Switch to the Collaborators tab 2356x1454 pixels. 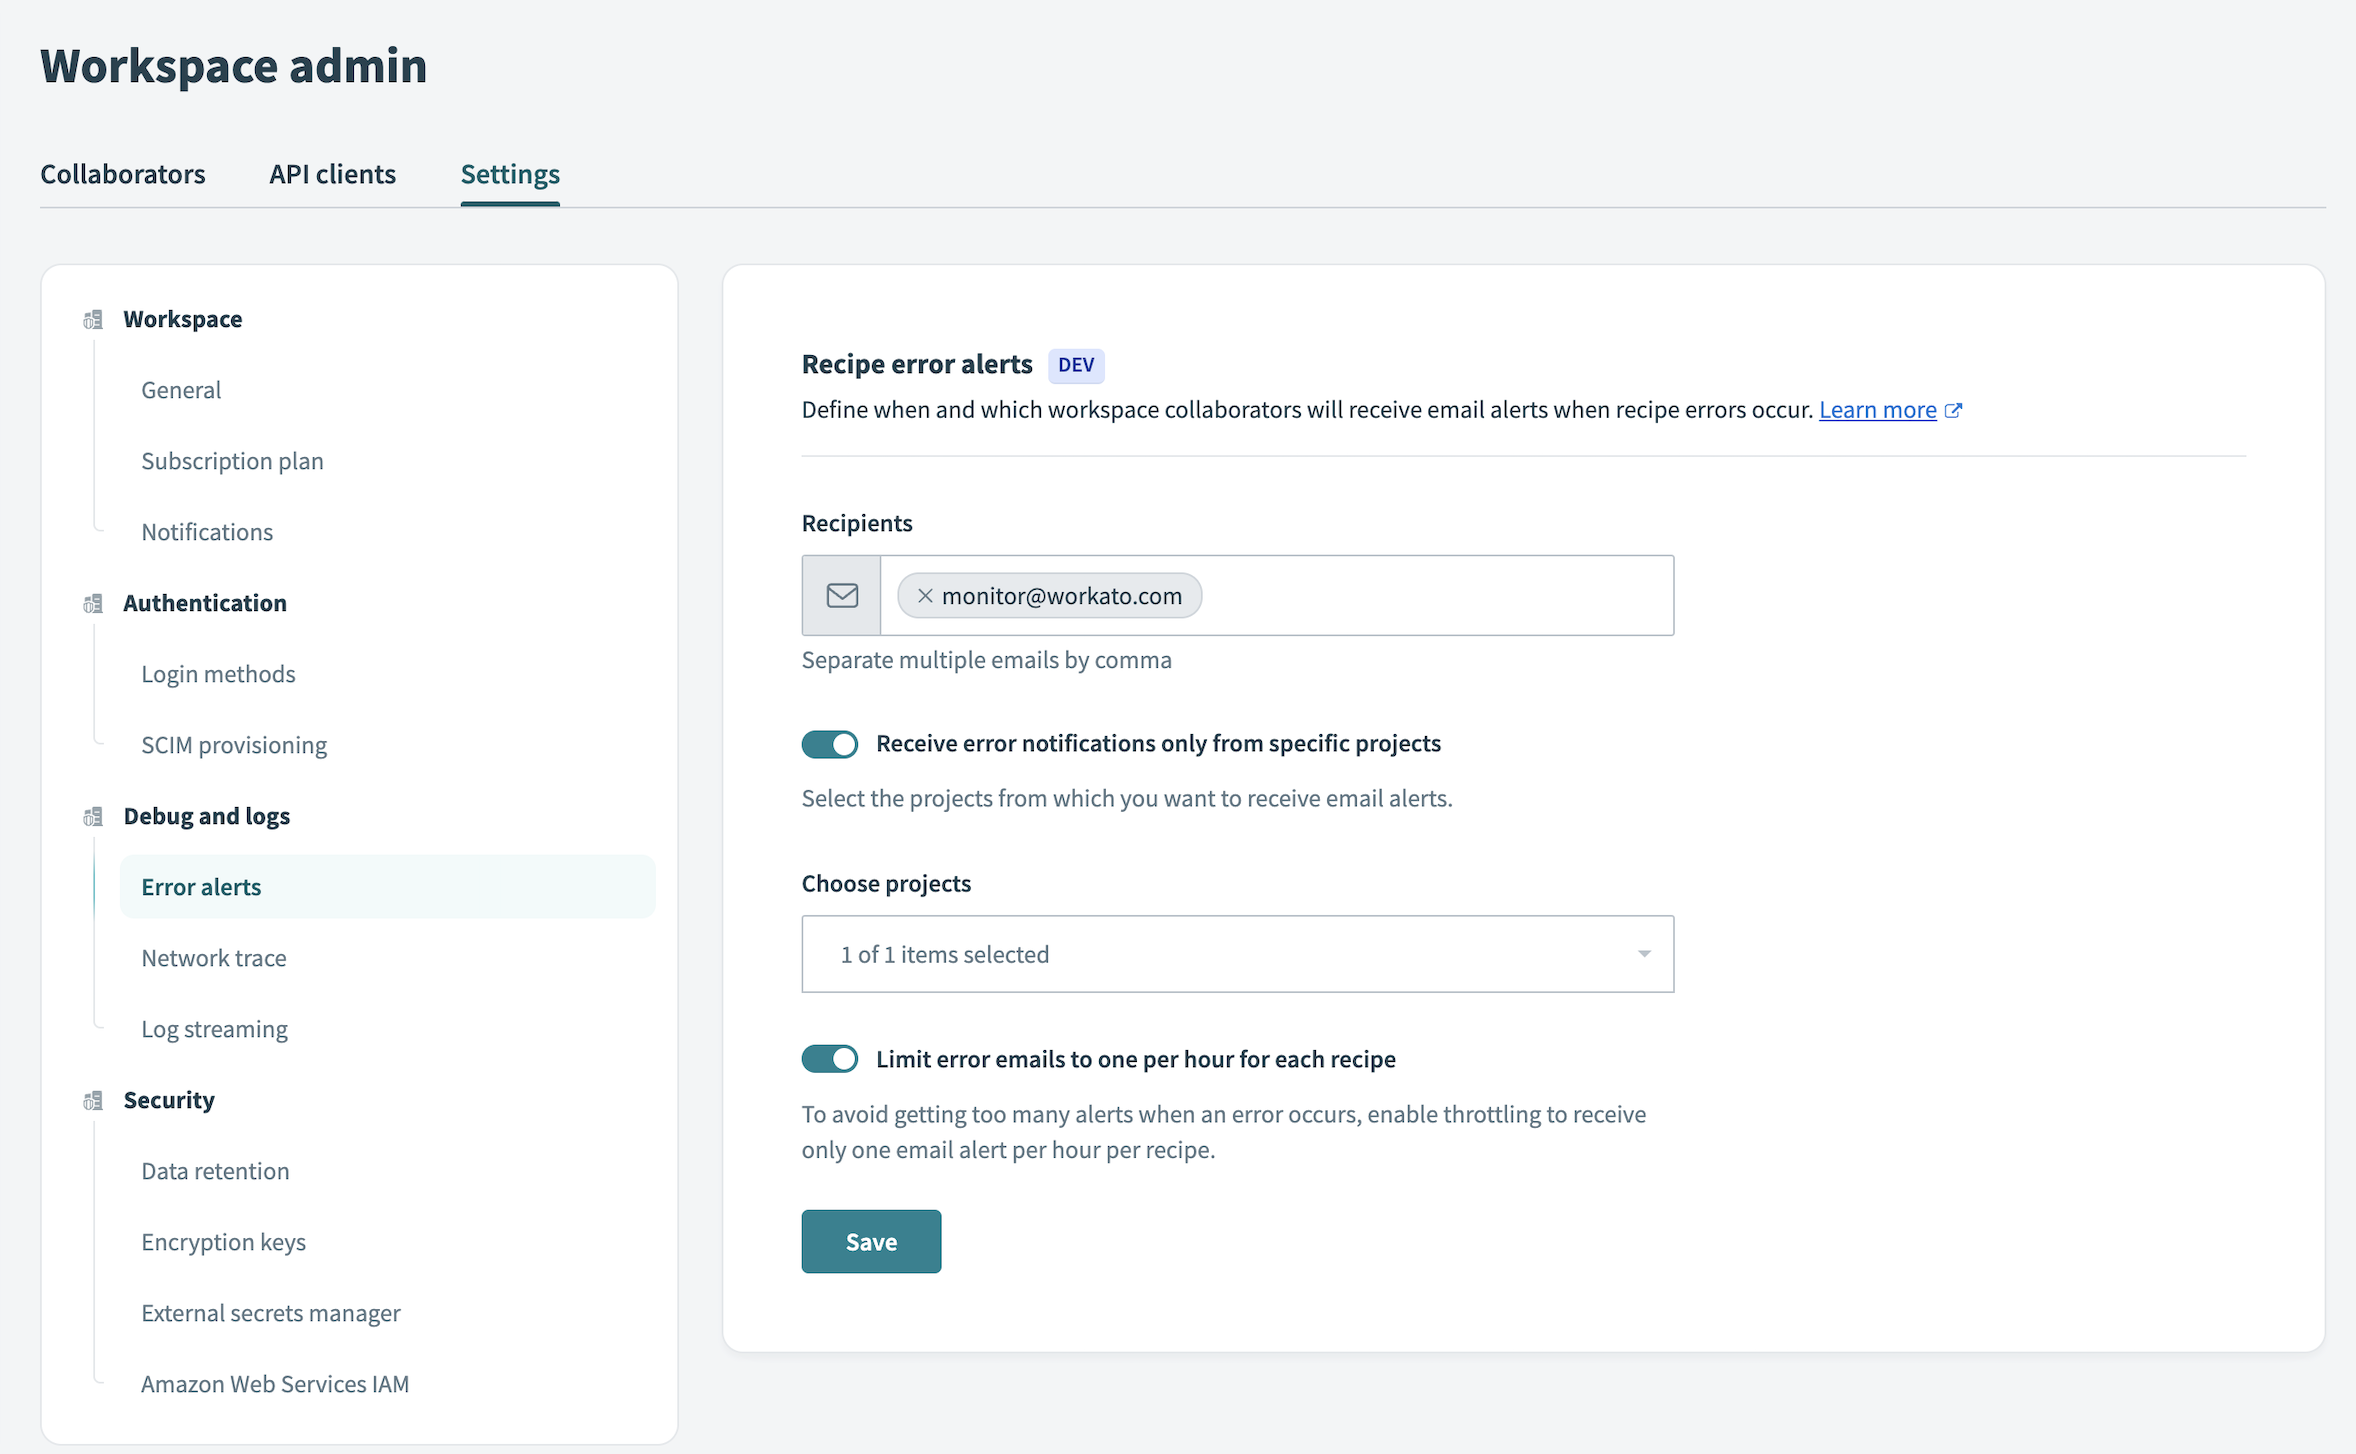[x=122, y=173]
